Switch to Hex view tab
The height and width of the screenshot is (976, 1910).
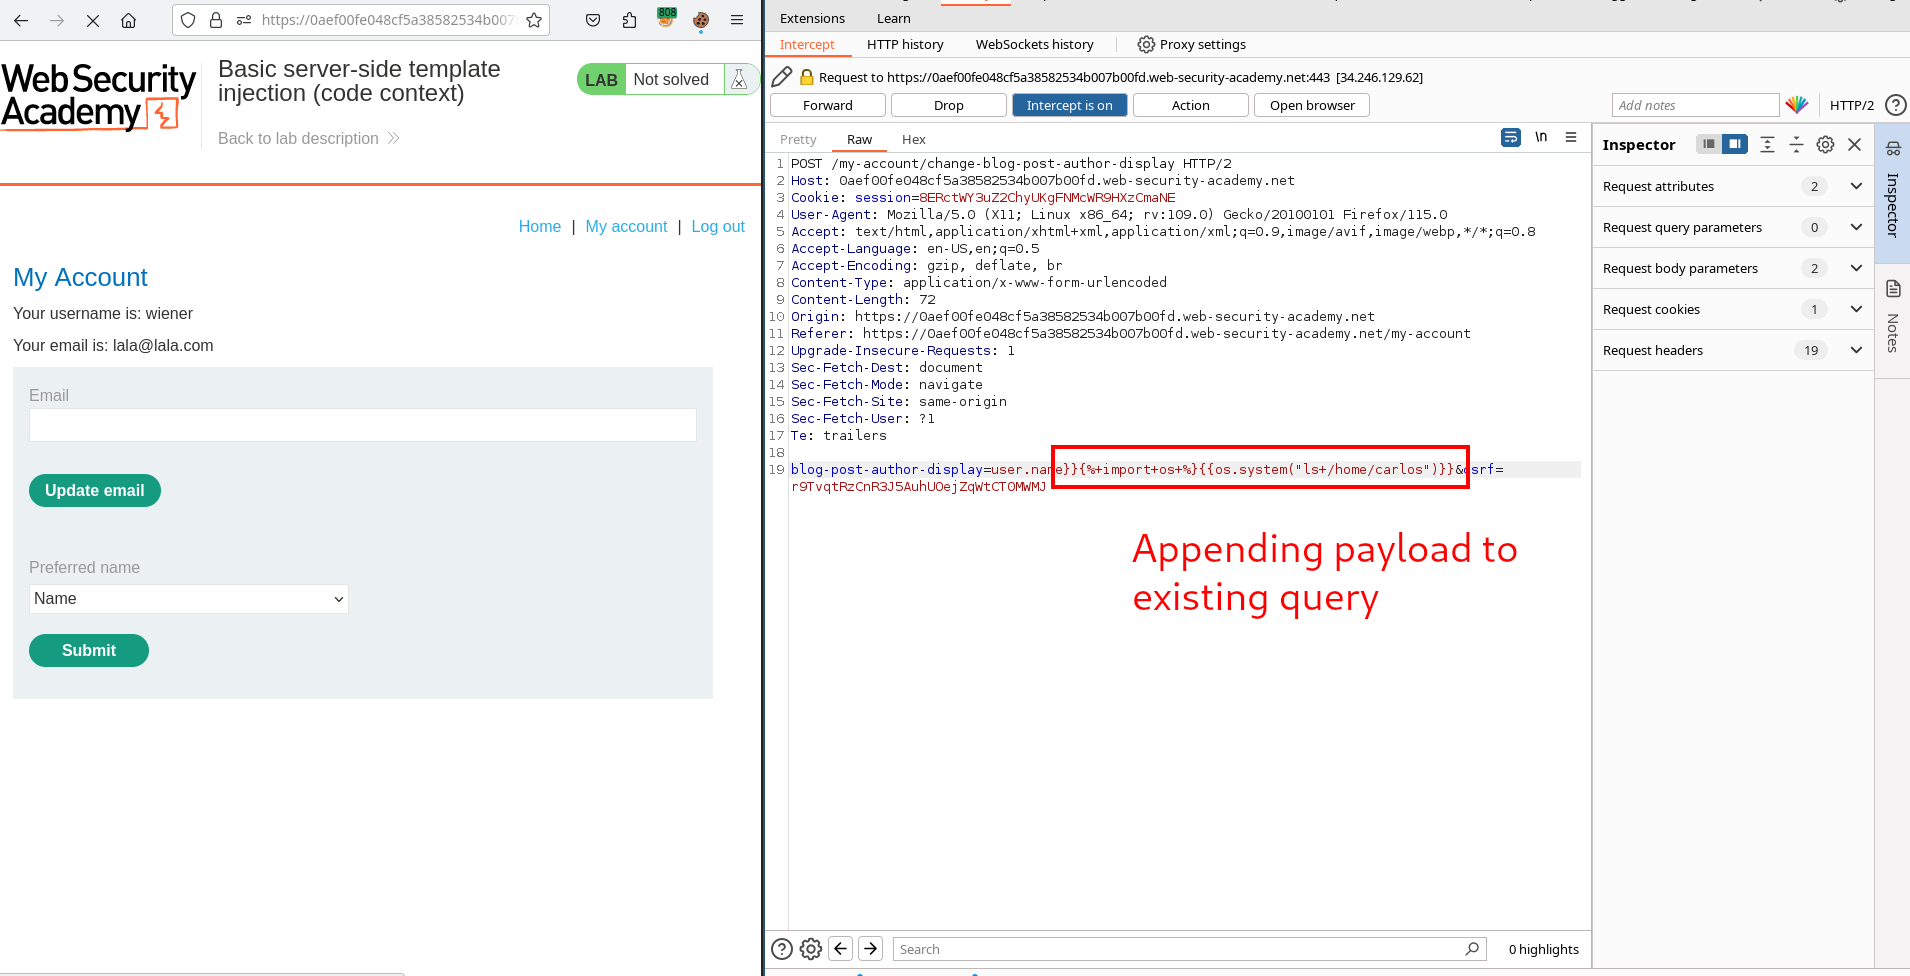point(914,139)
